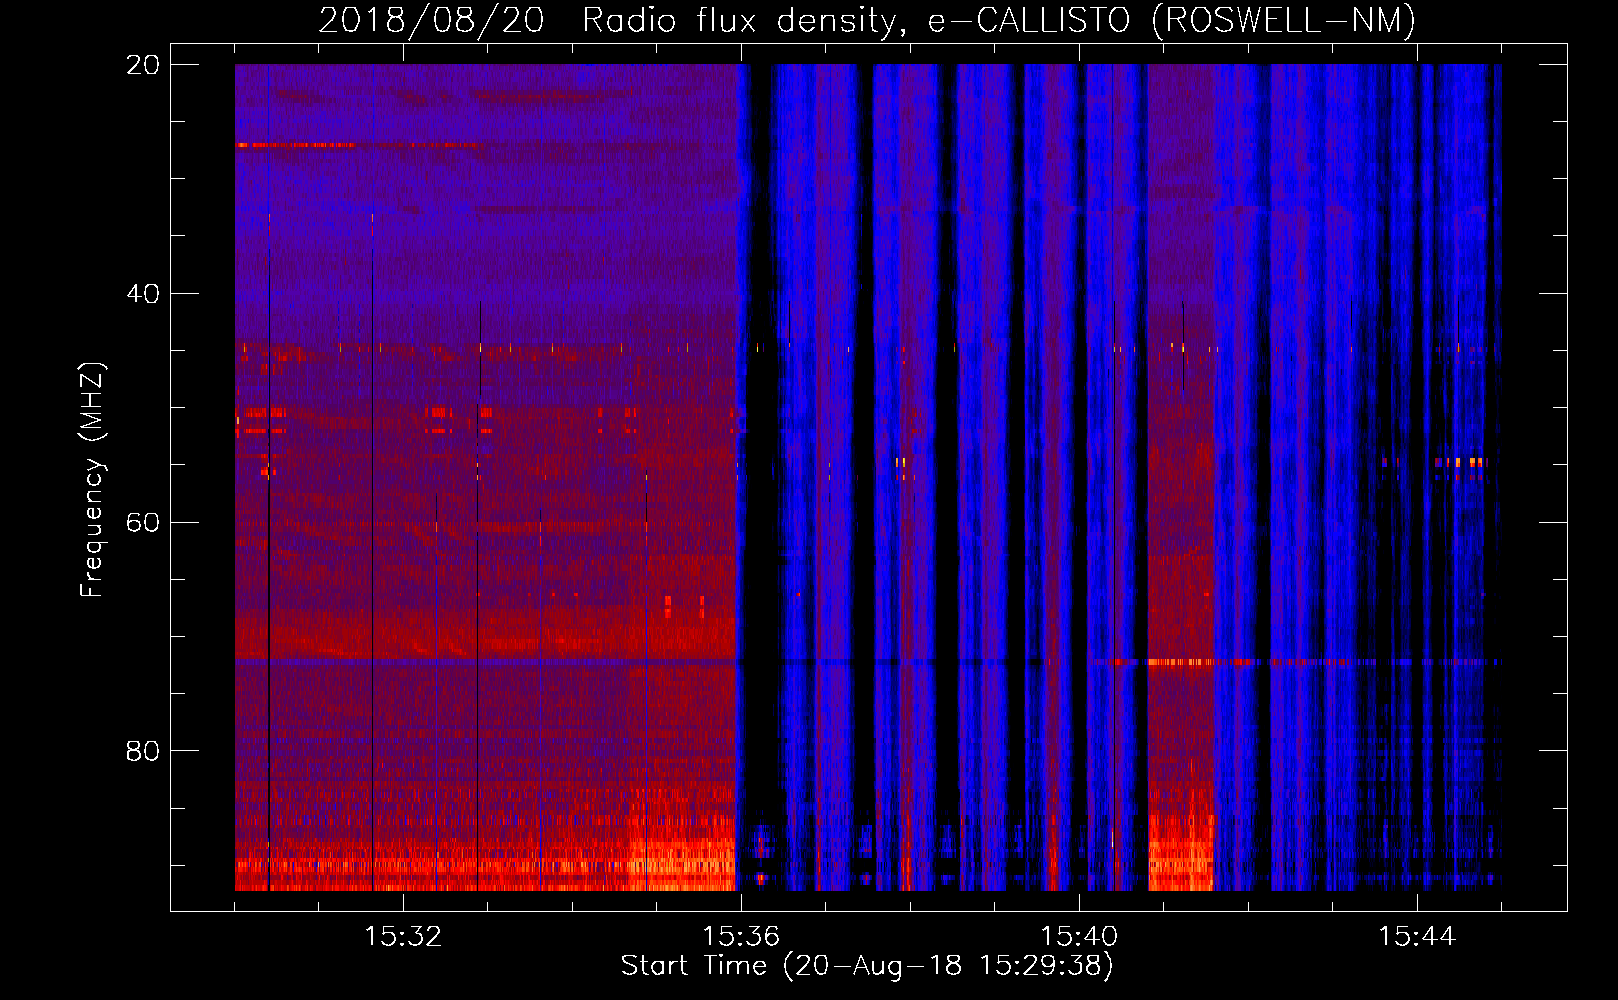Click the y-axis label 'Frequency (MHZ)'

click(92, 480)
